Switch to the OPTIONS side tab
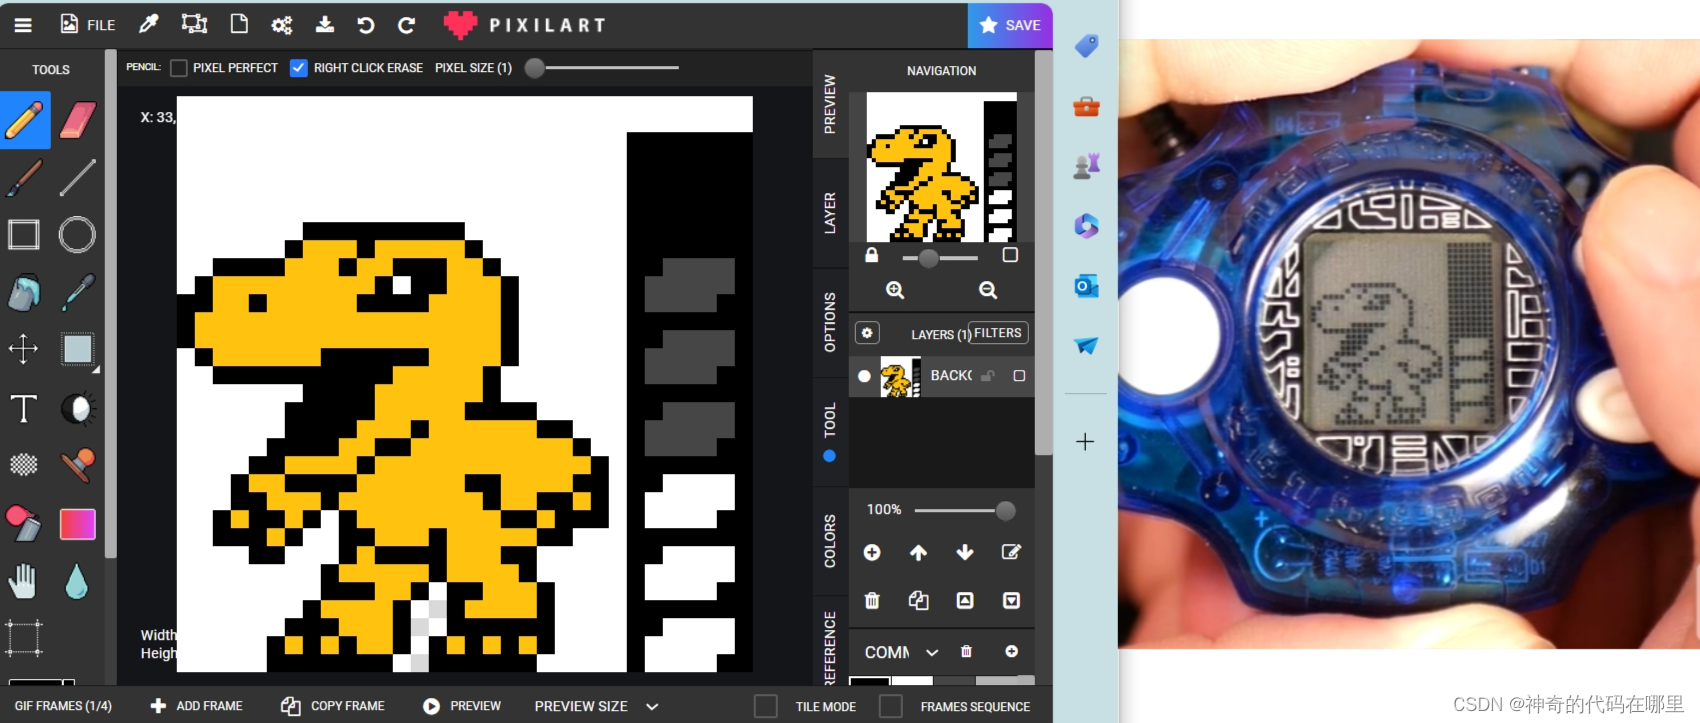This screenshot has height=723, width=1700. (x=829, y=322)
